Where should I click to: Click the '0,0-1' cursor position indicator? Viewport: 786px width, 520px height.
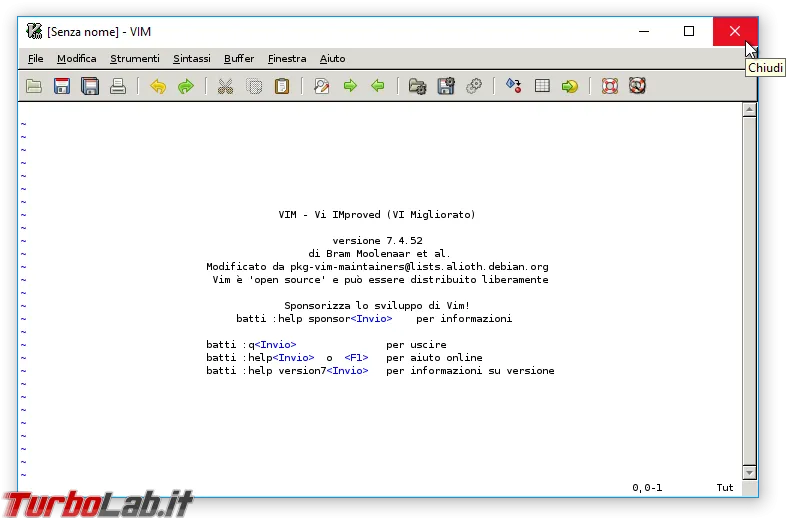[647, 487]
